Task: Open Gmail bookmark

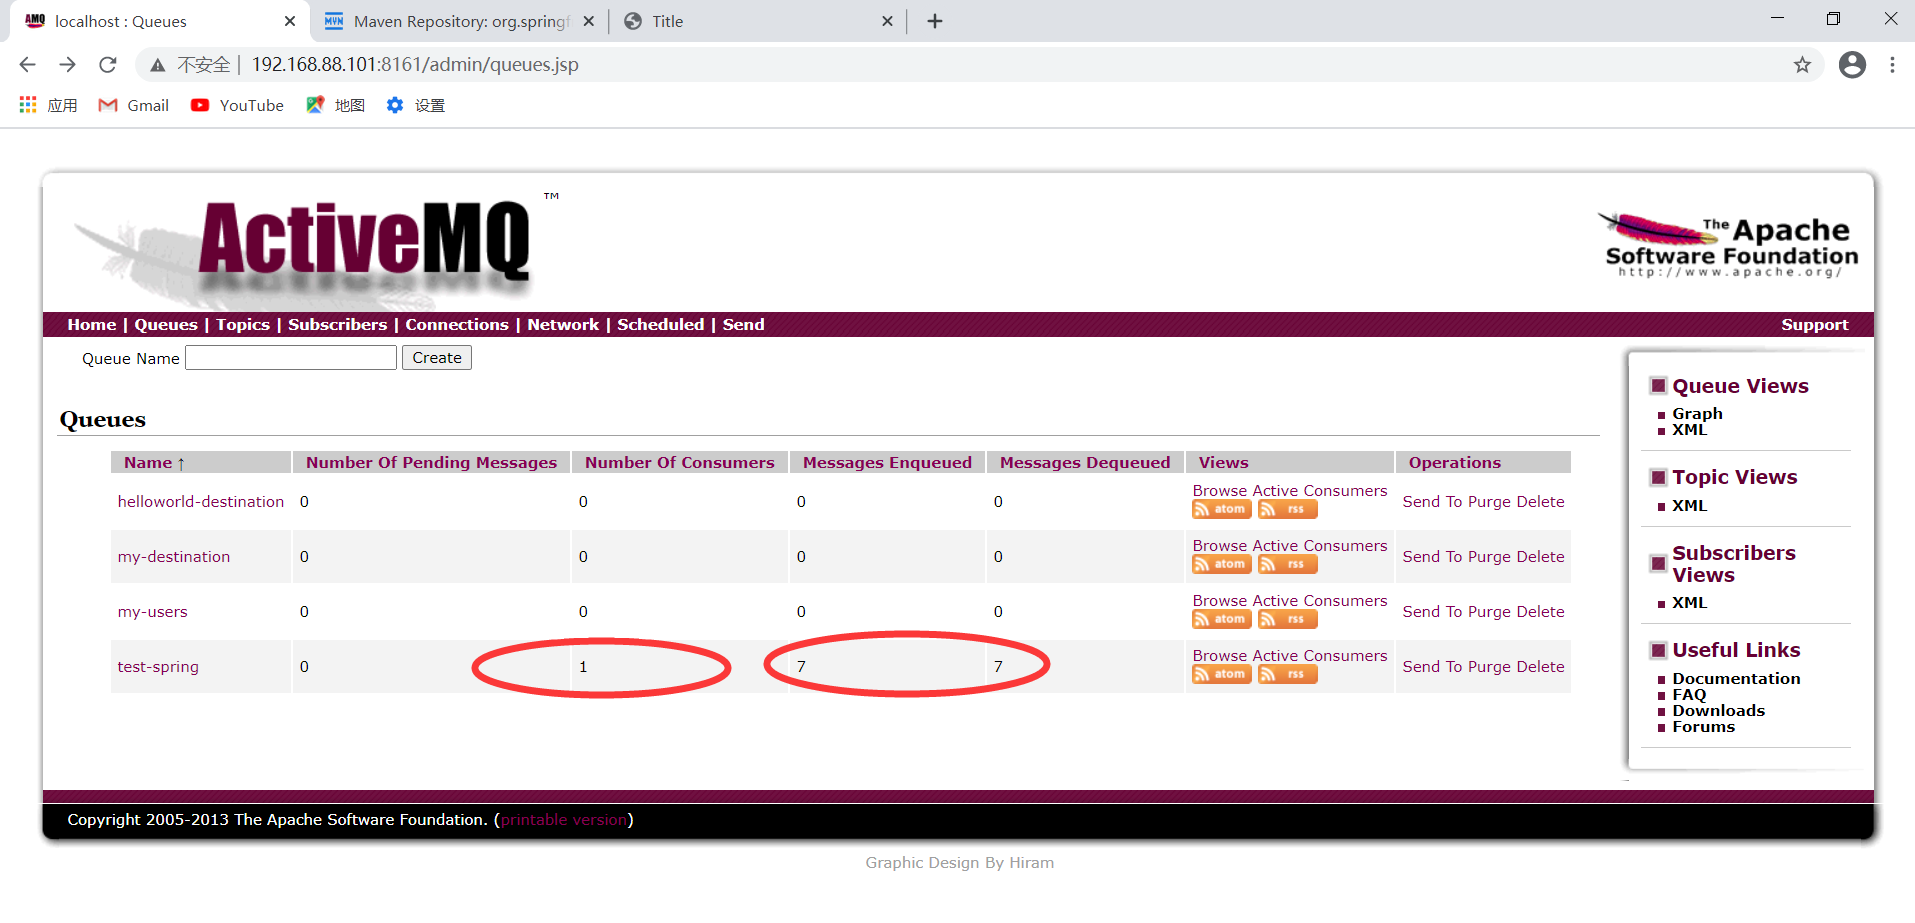Action: click(x=134, y=105)
